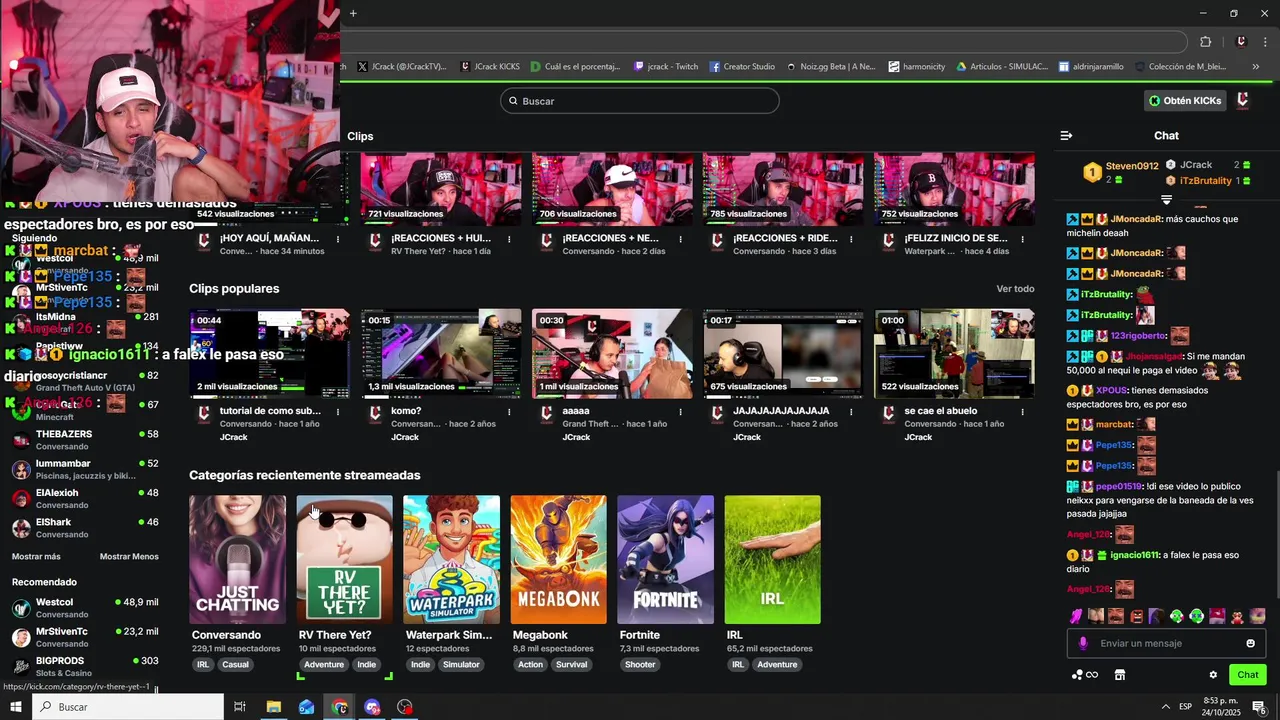Open THEBAZERS channel in the sidebar
1280x720 pixels.
coord(85,440)
